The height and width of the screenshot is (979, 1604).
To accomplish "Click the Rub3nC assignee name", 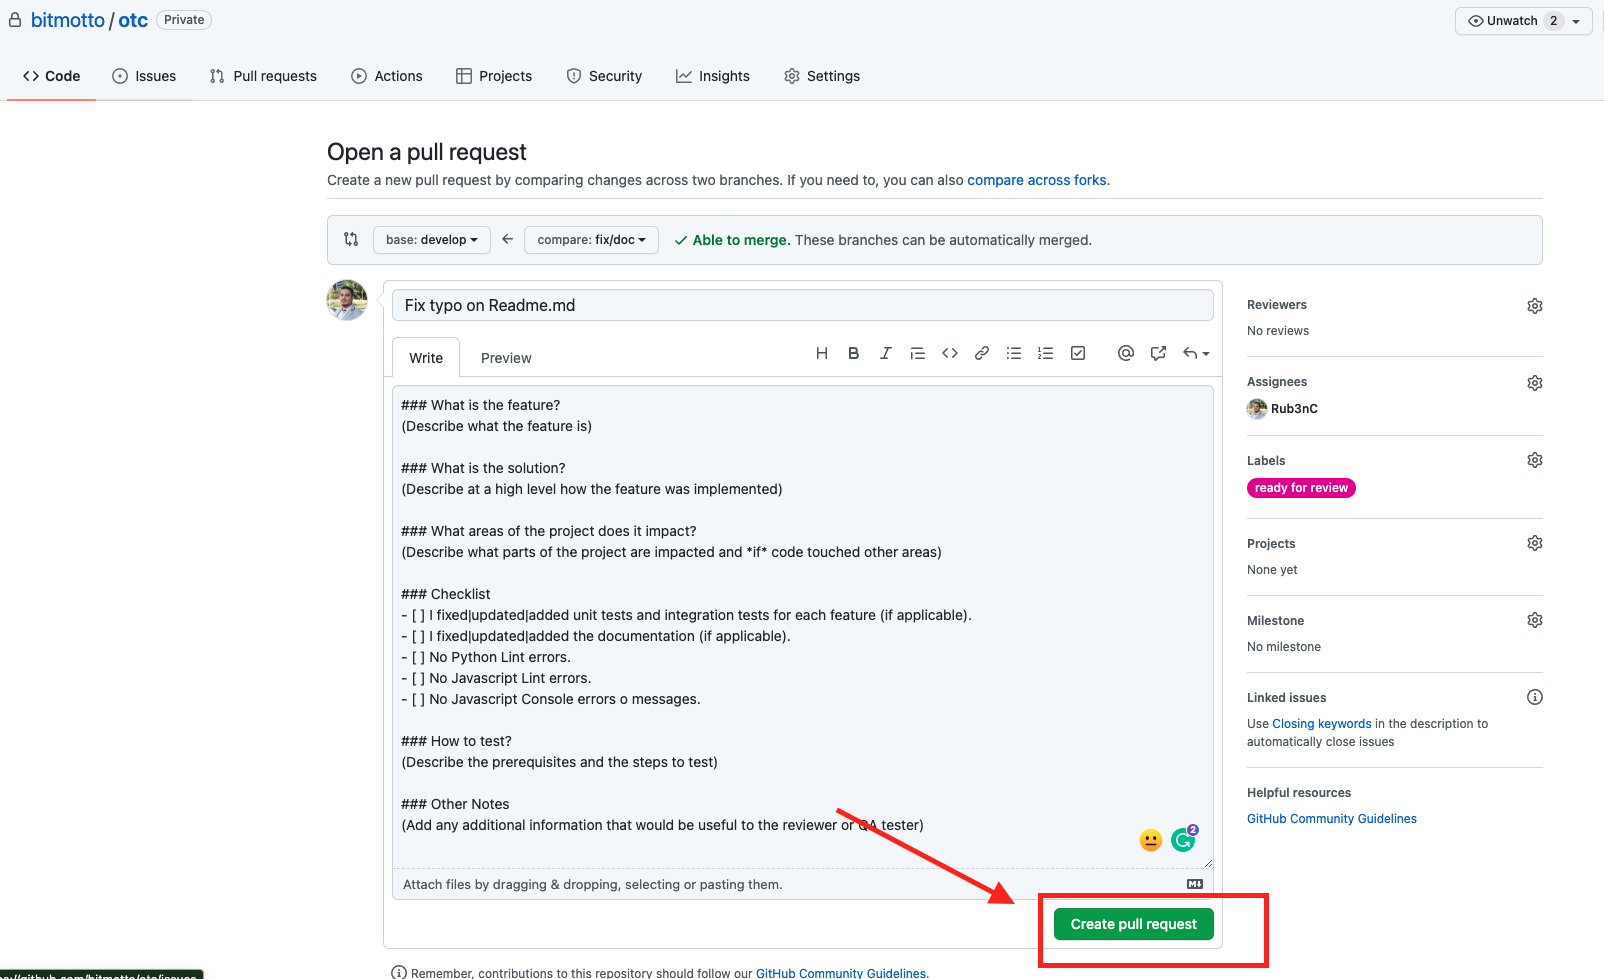I will [1294, 409].
